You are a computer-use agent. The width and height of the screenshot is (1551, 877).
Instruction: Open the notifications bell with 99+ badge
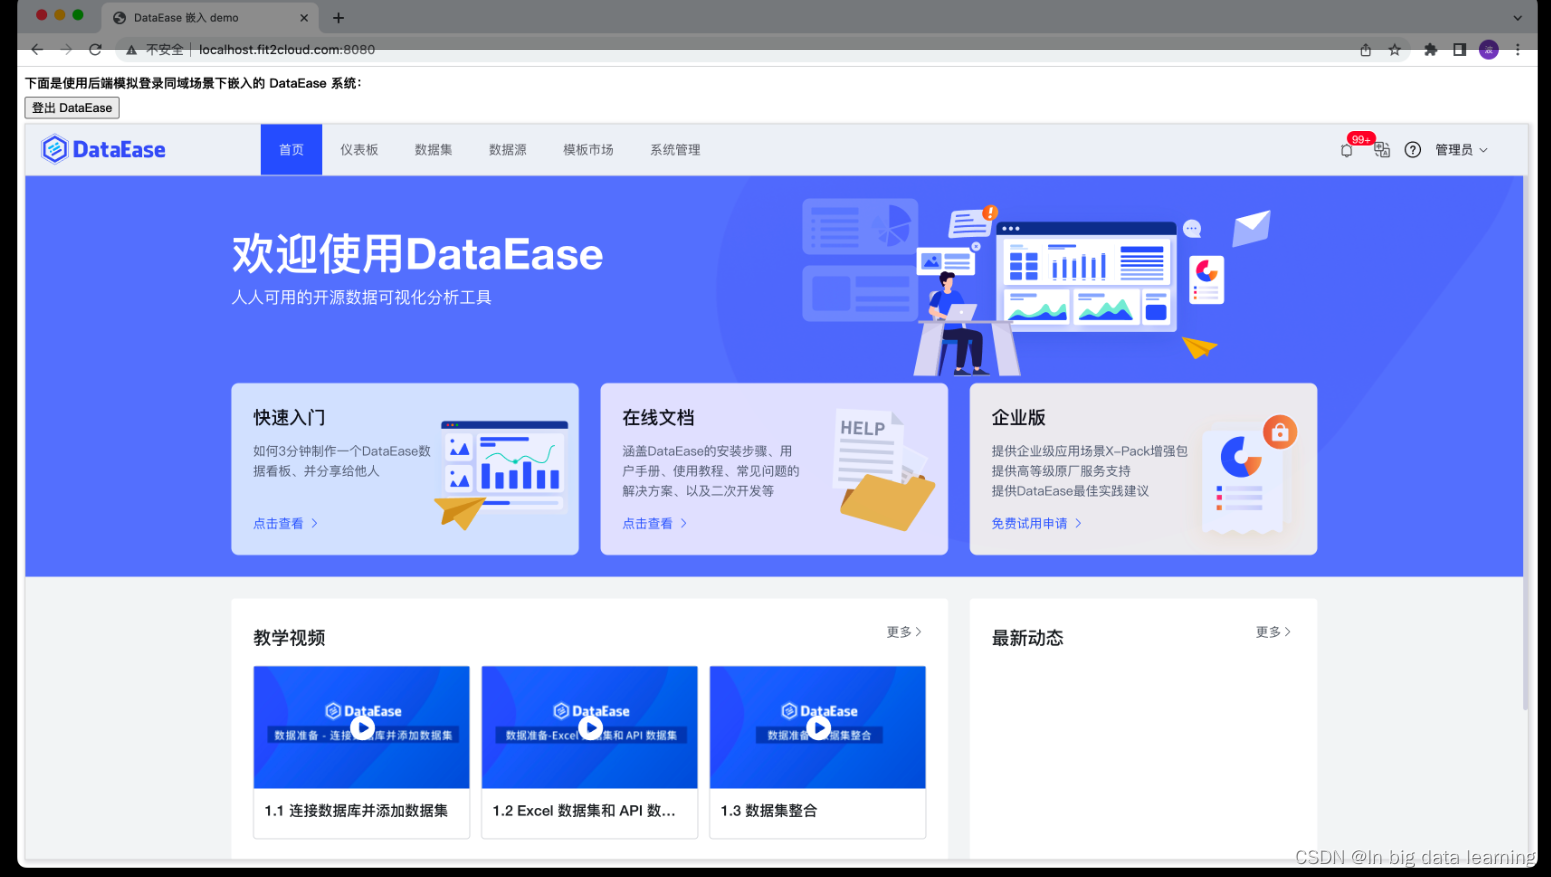(x=1345, y=150)
